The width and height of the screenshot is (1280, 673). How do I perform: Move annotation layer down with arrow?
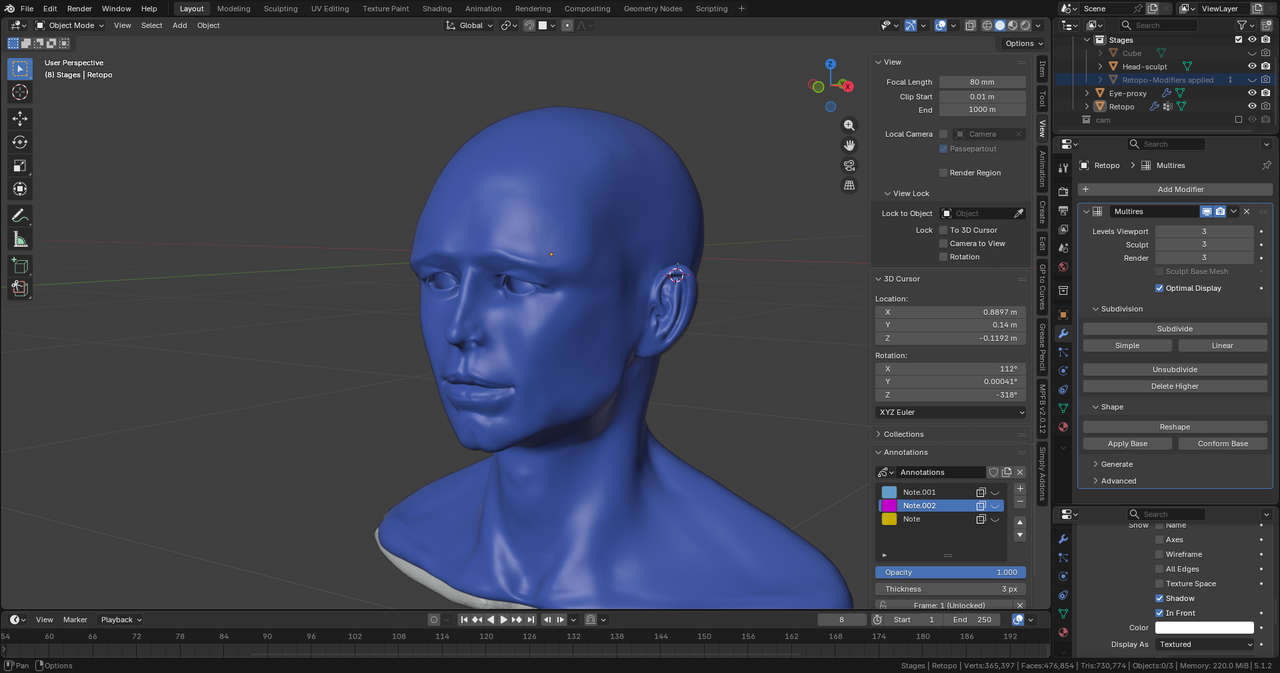coord(1020,535)
